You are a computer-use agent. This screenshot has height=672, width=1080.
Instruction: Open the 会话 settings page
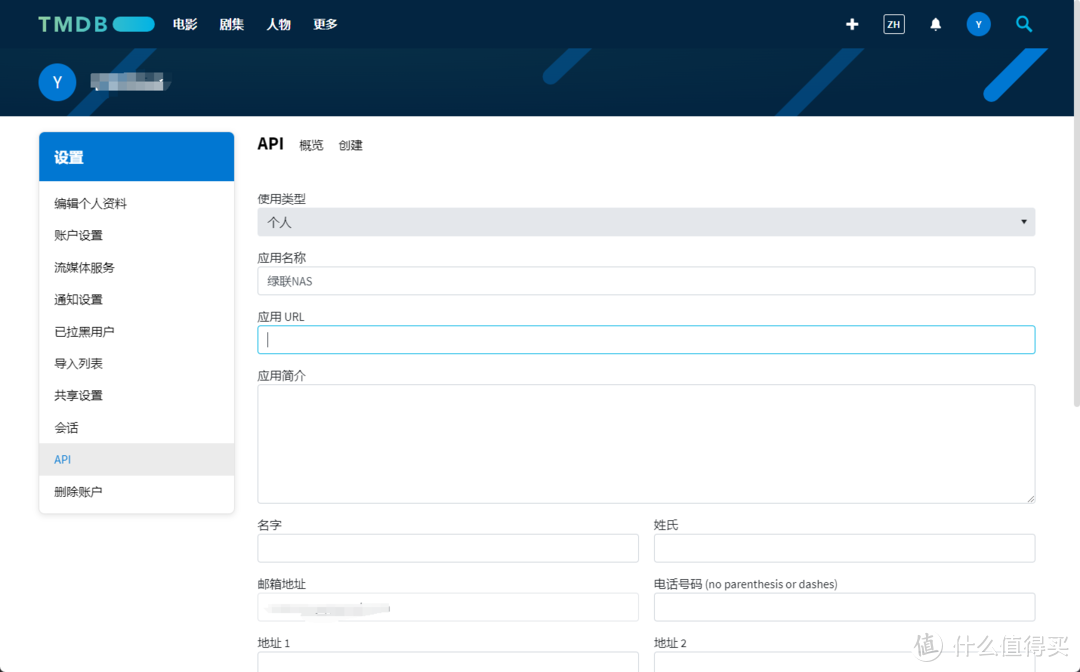tap(66, 427)
